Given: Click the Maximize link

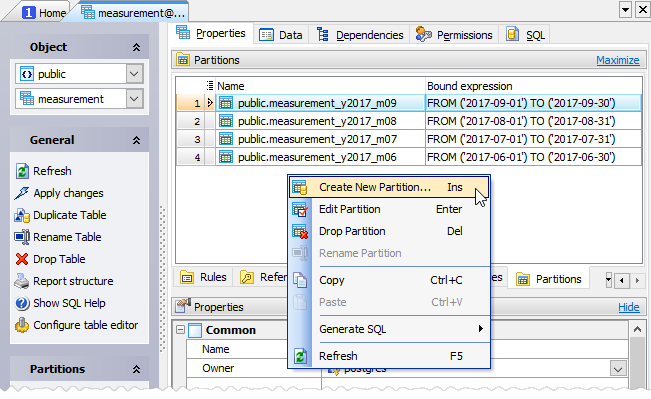Looking at the screenshot, I should (617, 60).
